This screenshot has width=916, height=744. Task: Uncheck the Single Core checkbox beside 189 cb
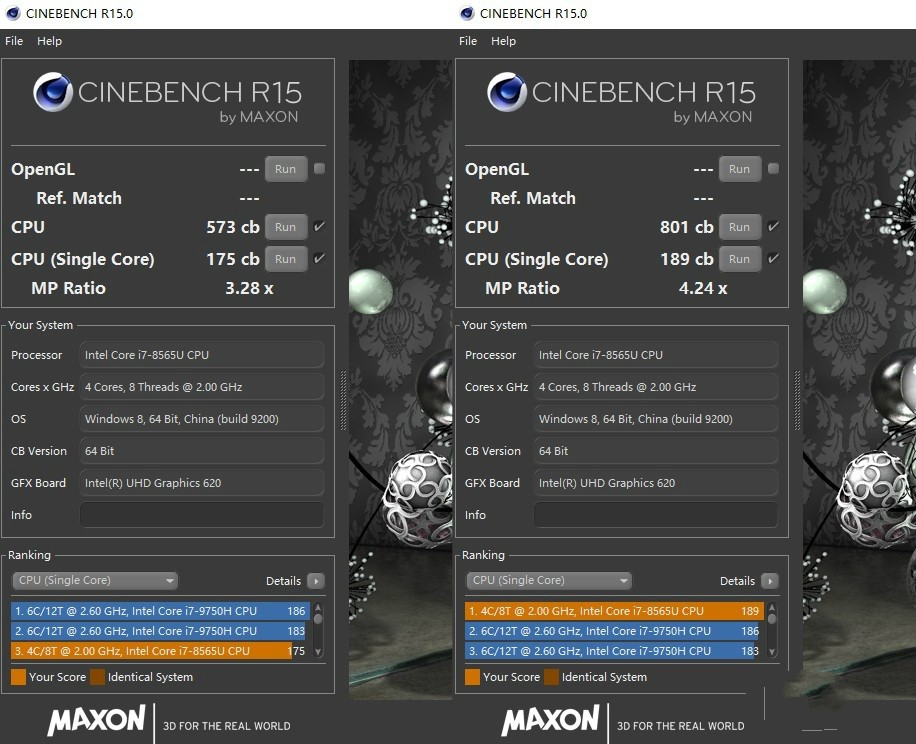(x=773, y=258)
